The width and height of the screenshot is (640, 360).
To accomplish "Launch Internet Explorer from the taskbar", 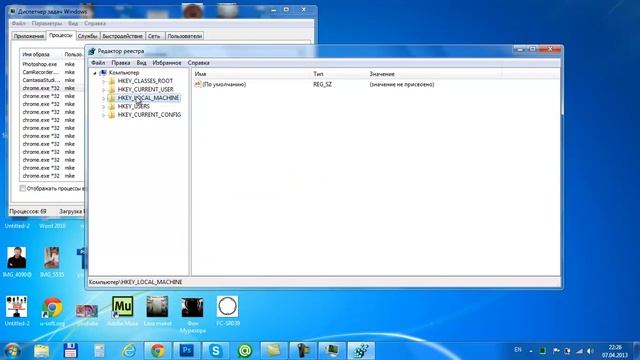I will point(129,351).
